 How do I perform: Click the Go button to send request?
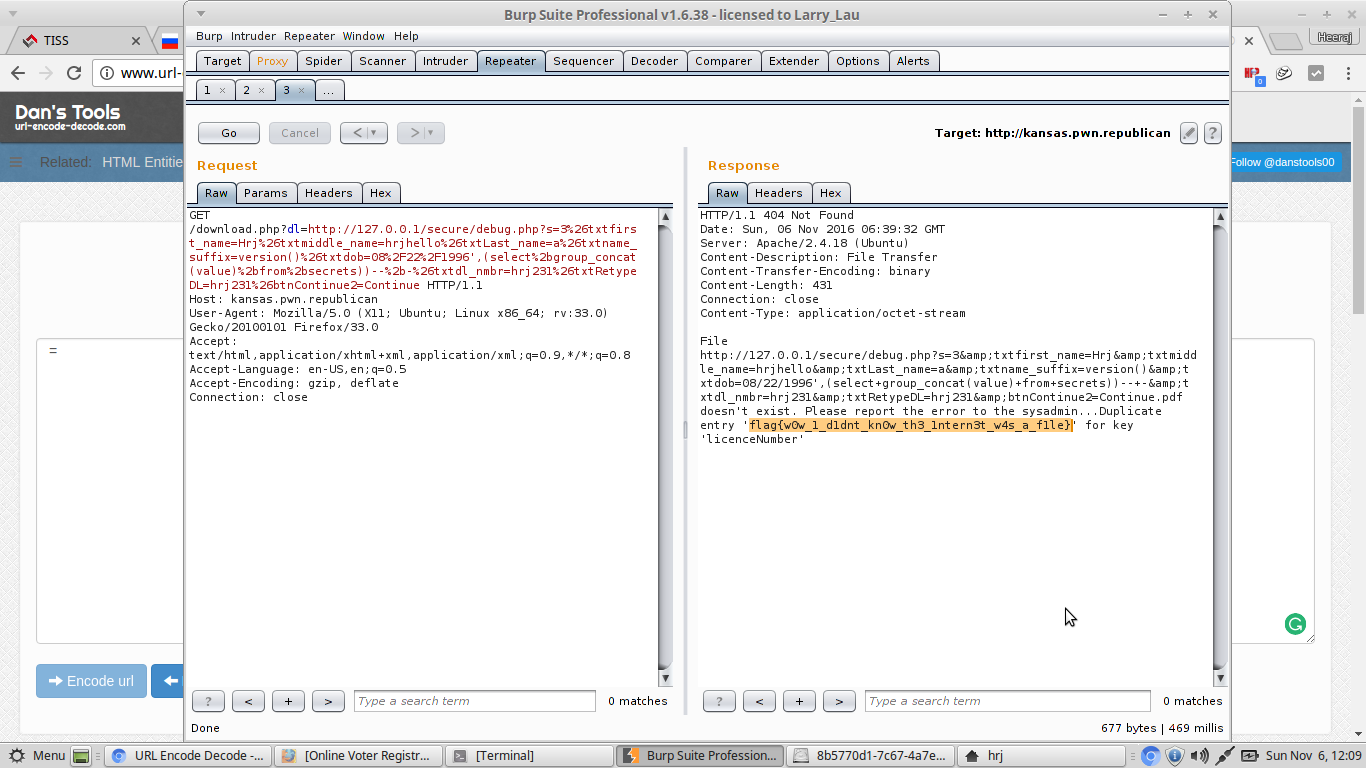tap(229, 133)
